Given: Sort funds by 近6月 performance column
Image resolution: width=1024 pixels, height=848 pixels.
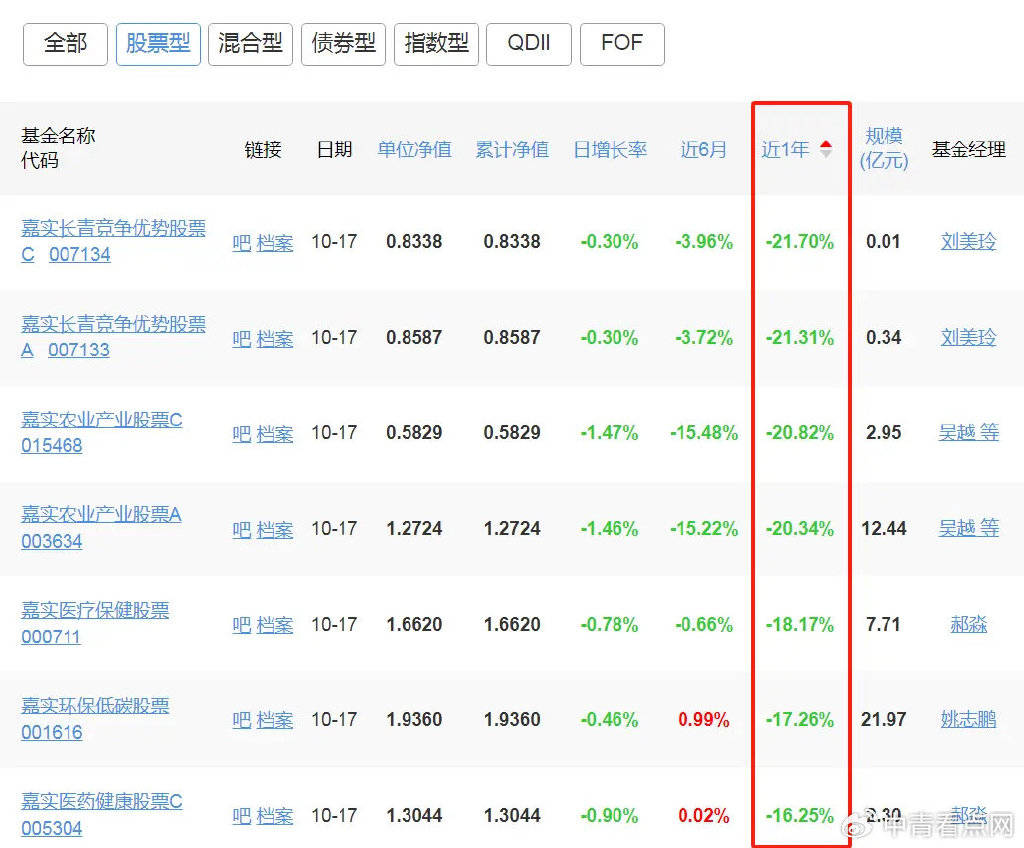Looking at the screenshot, I should point(703,150).
